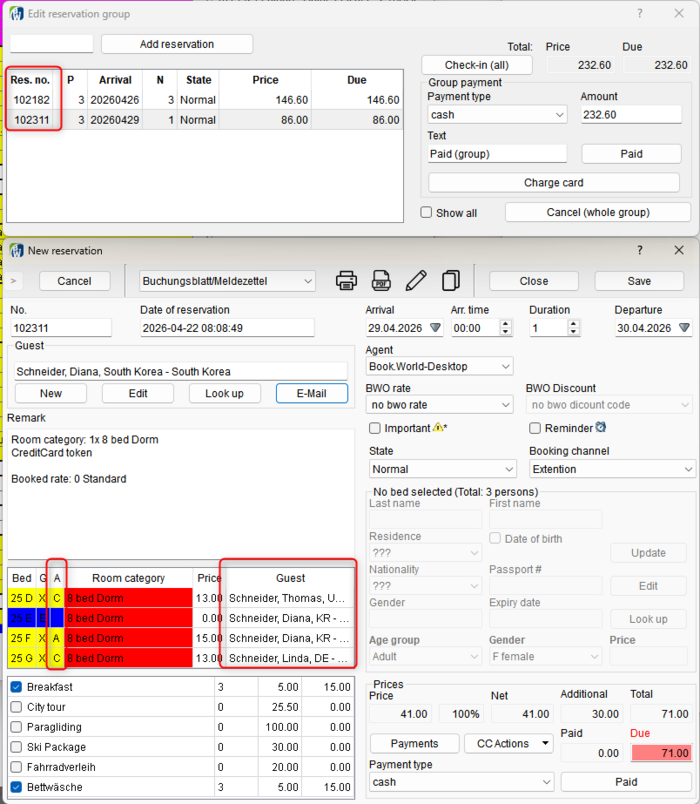Image resolution: width=700 pixels, height=804 pixels.
Task: Click the small arrow expander beside Cancel
Action: coord(14,281)
